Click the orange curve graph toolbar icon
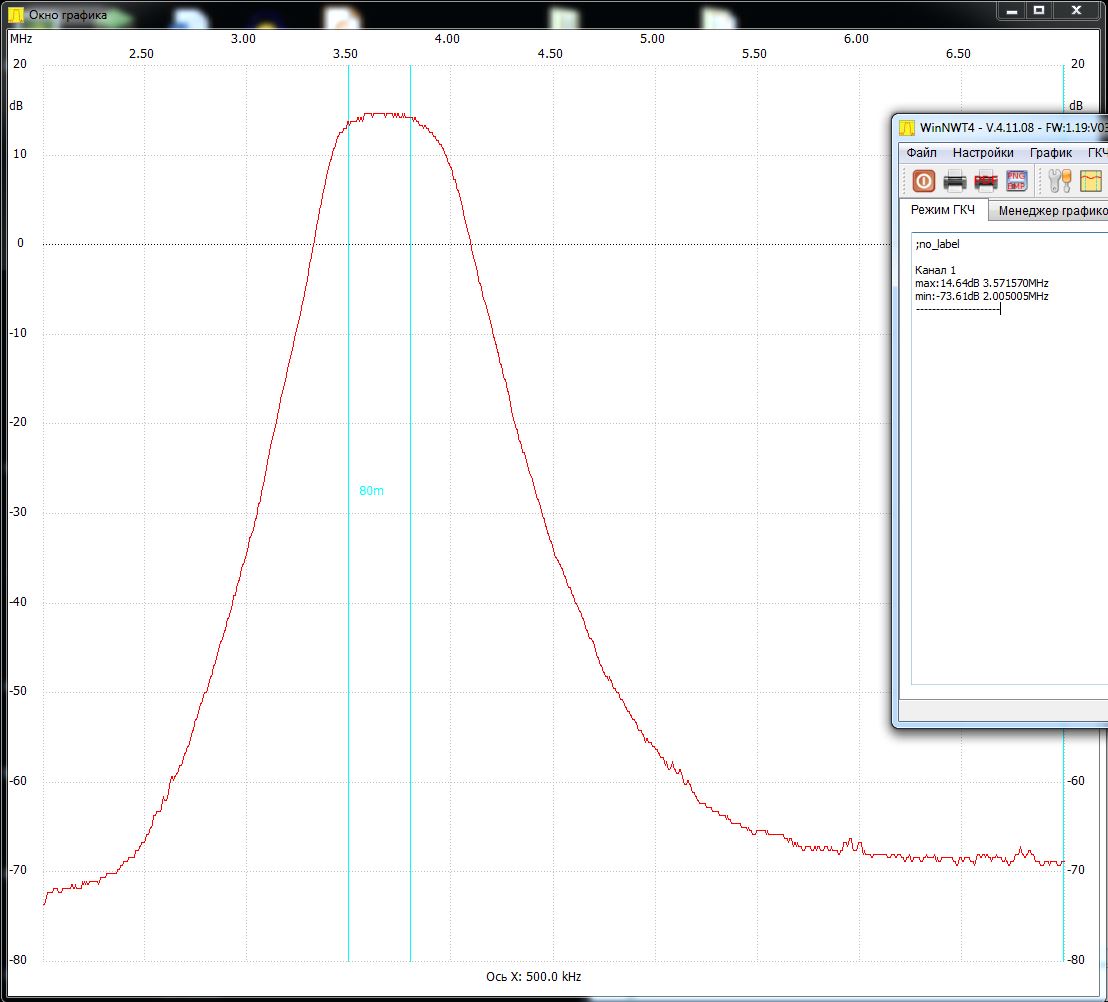1108x1002 pixels. [x=1091, y=181]
